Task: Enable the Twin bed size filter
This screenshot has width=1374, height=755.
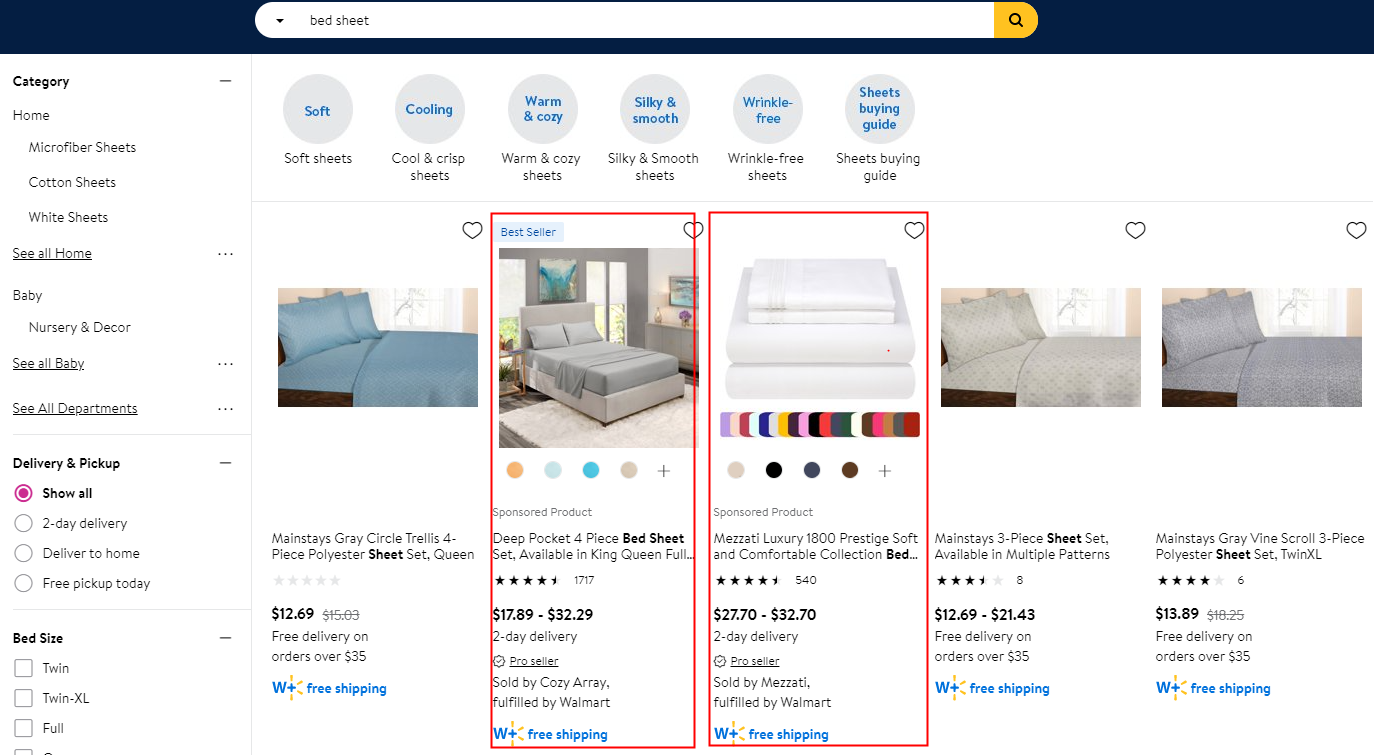Action: (22, 667)
